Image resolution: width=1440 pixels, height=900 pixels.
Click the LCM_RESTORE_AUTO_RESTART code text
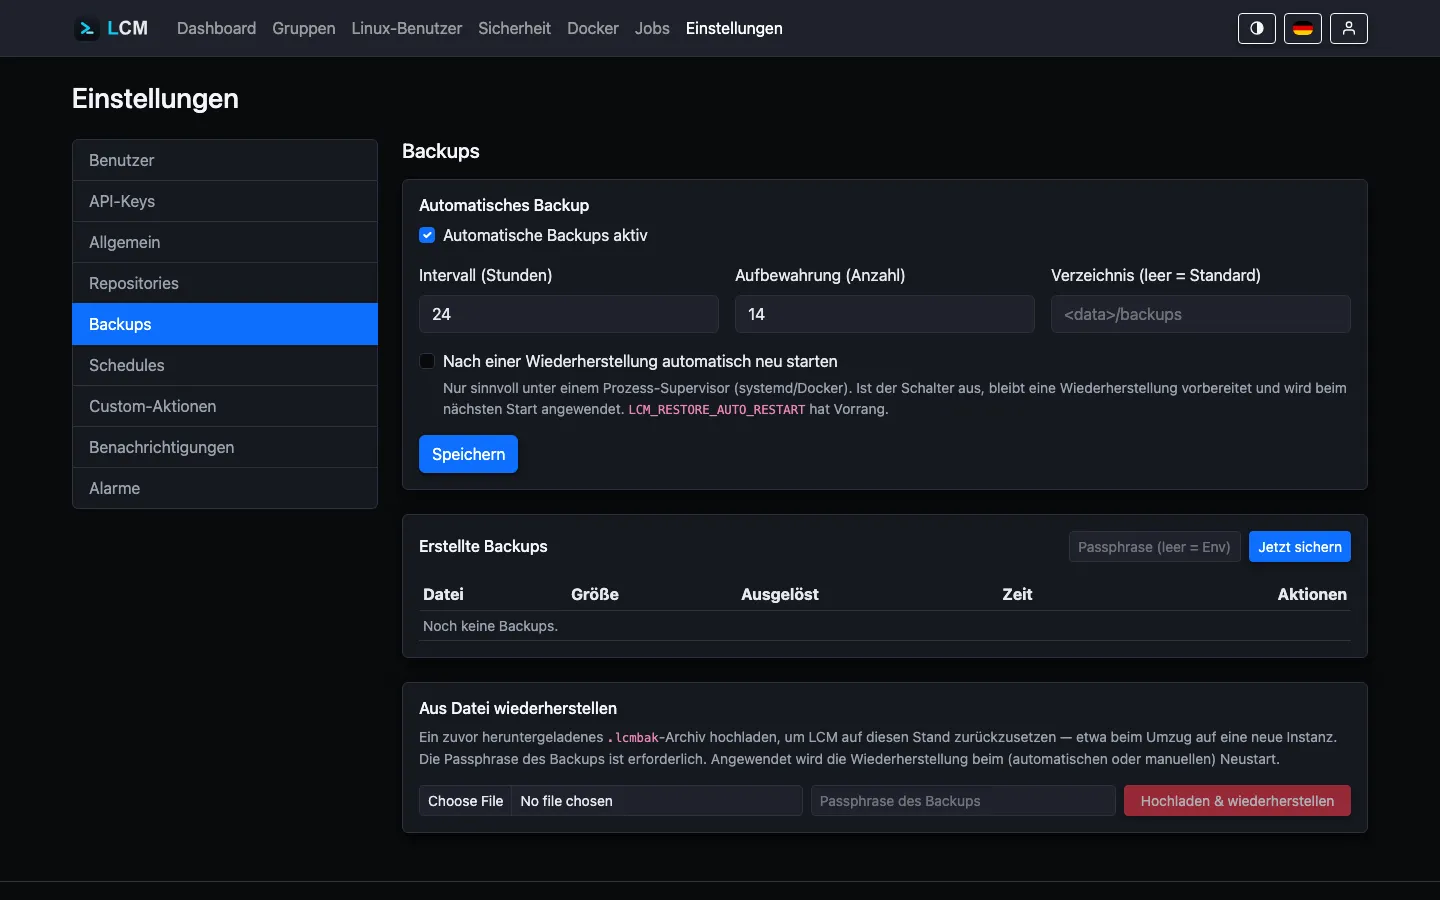716,410
